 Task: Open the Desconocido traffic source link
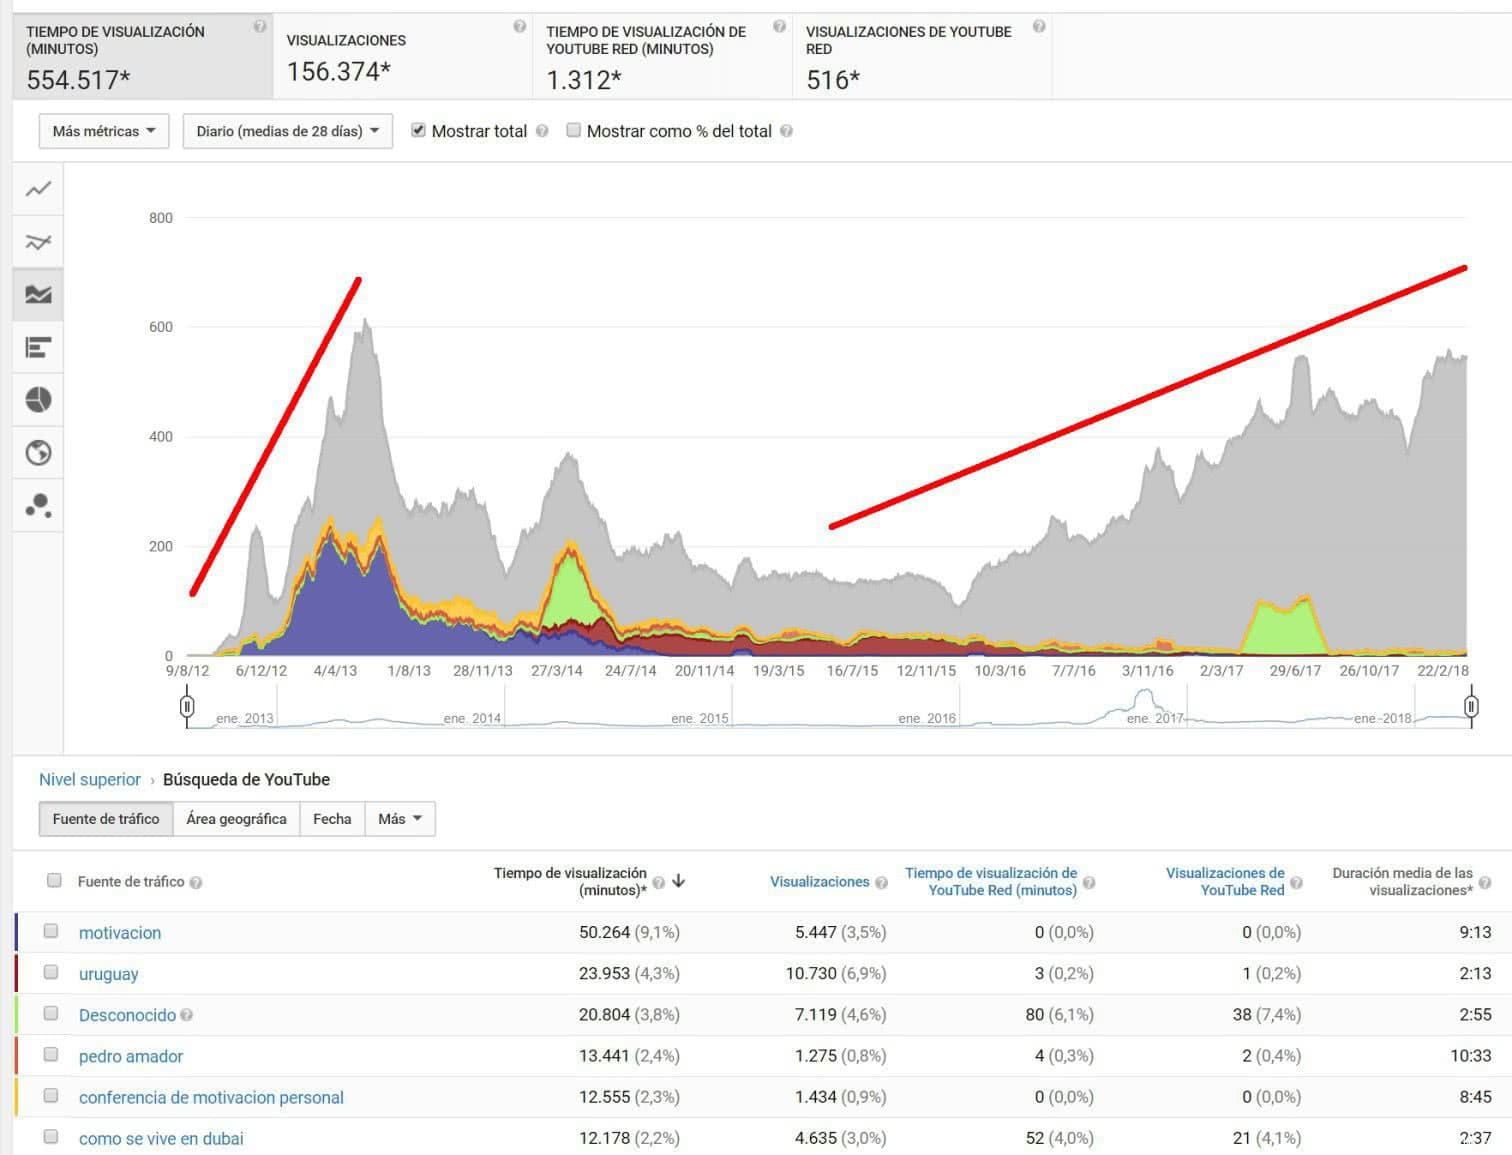tap(127, 1015)
